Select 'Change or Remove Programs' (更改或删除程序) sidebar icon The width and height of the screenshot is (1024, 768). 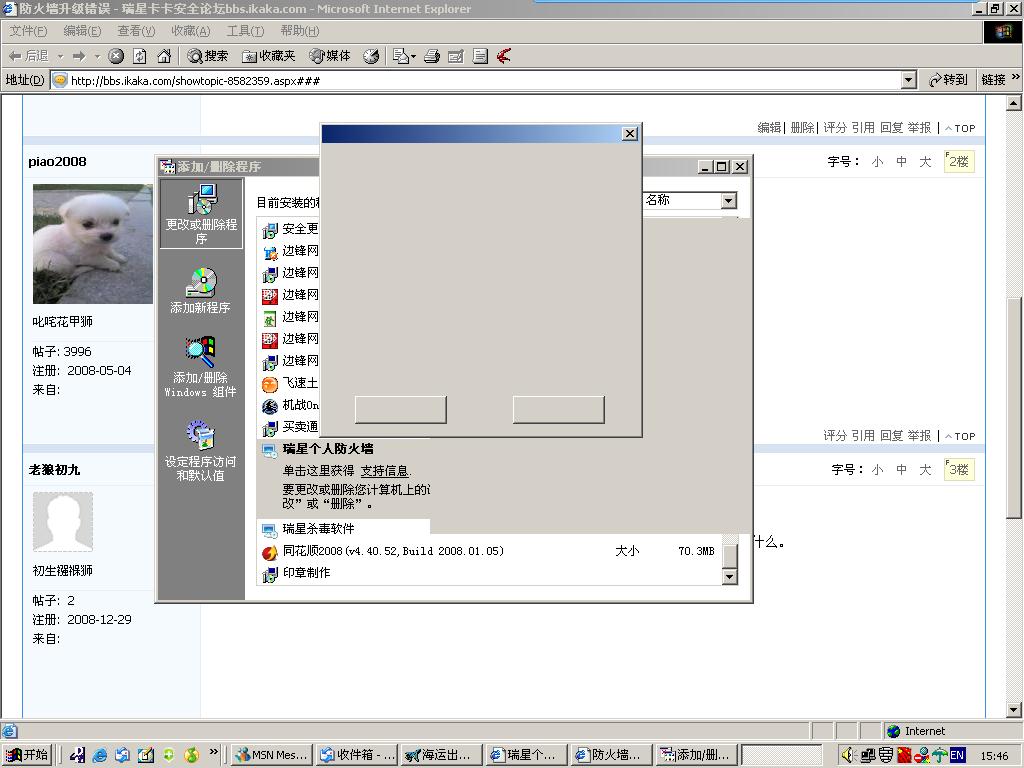pyautogui.click(x=201, y=214)
